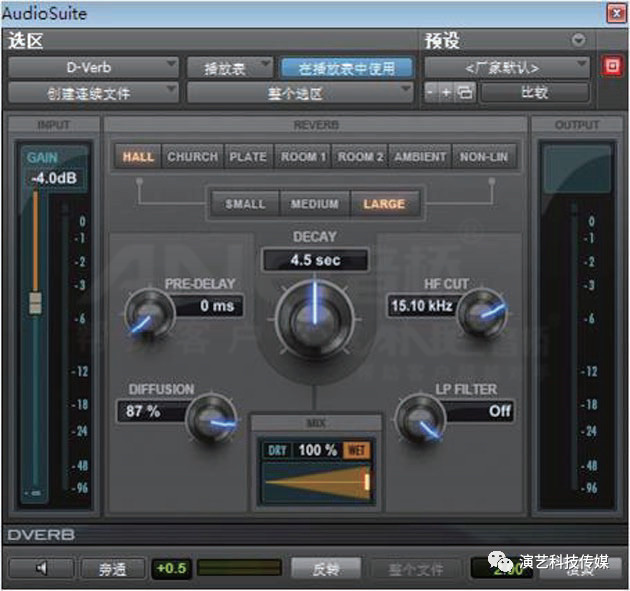Viewport: 630px width, 591px height.
Task: Select the LARGE room size
Action: [384, 204]
